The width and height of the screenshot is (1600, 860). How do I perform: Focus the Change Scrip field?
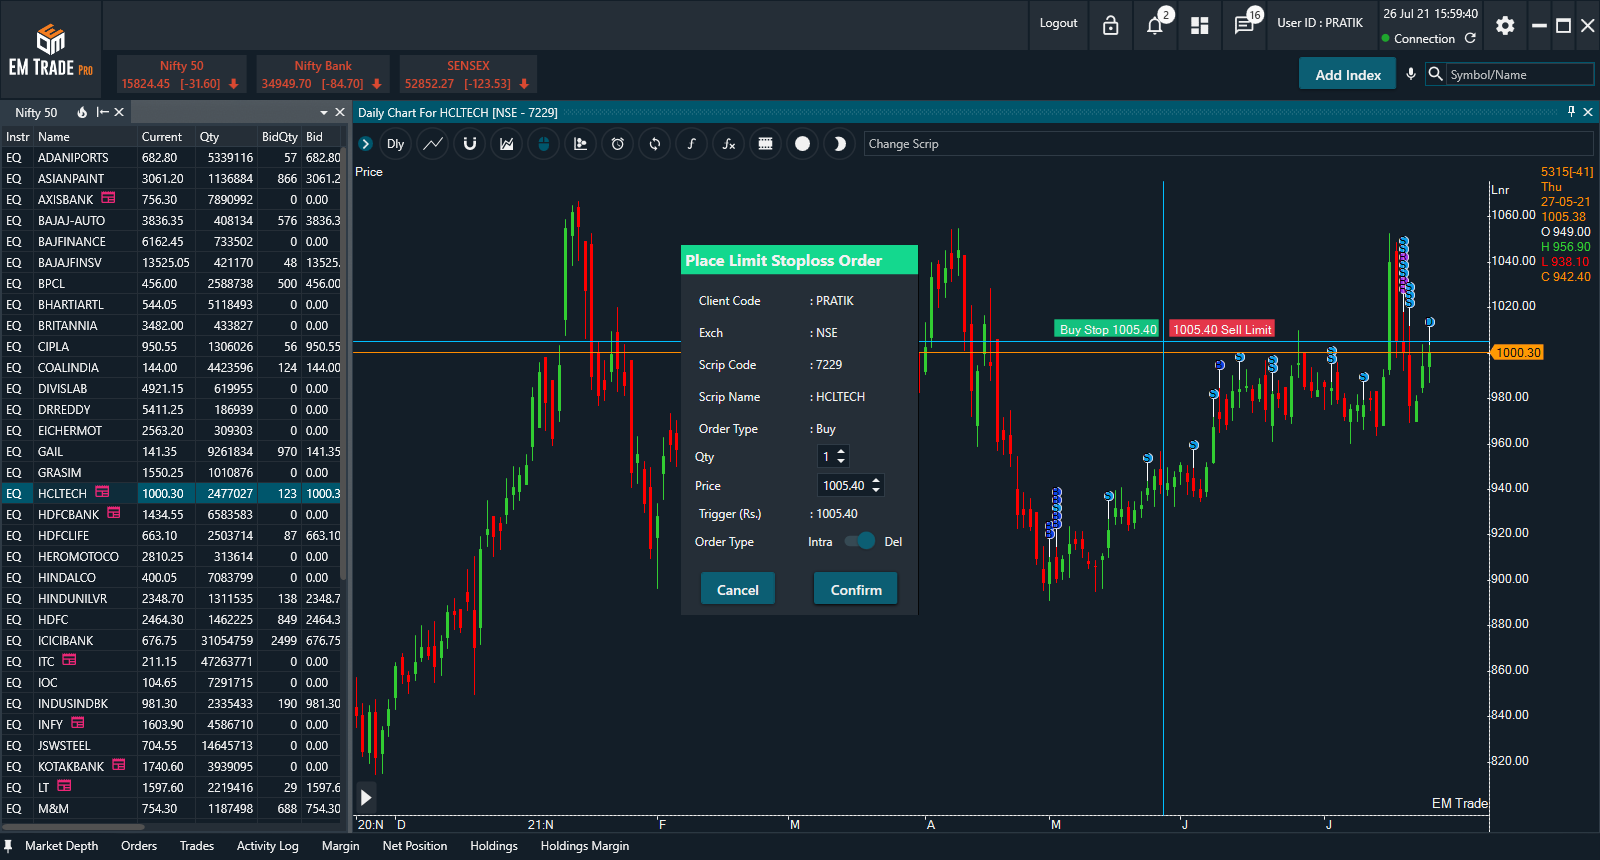tap(1228, 144)
